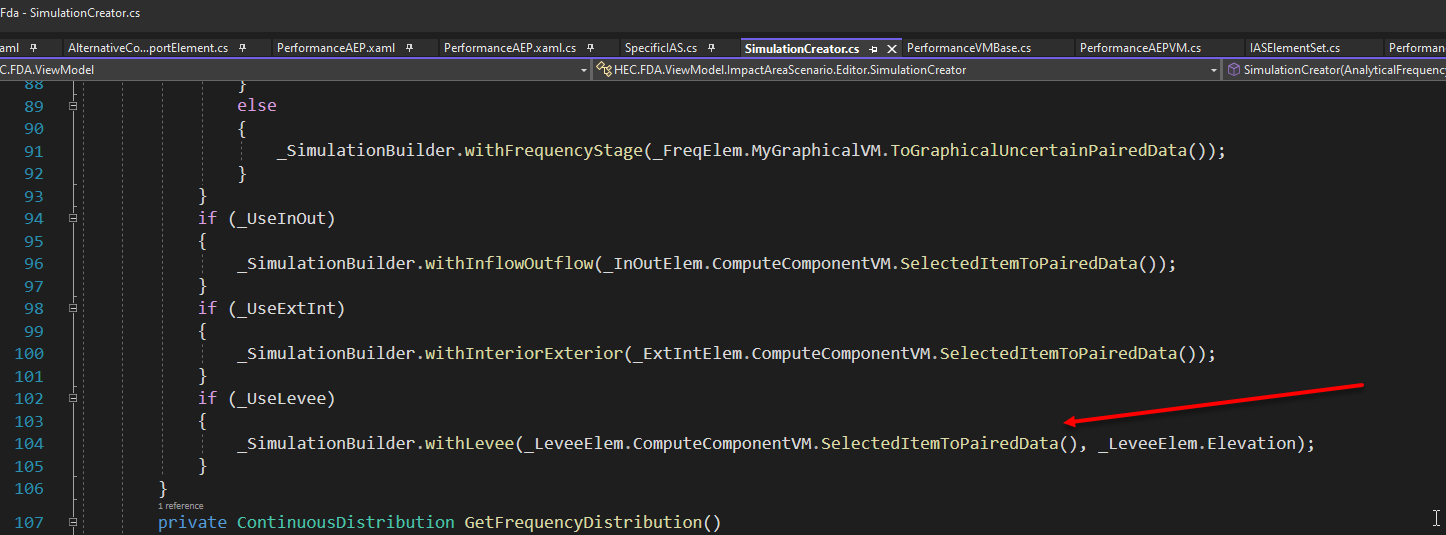Viewport: 1446px width, 535px height.
Task: Click the private keyword on line 107
Action: pos(192,522)
